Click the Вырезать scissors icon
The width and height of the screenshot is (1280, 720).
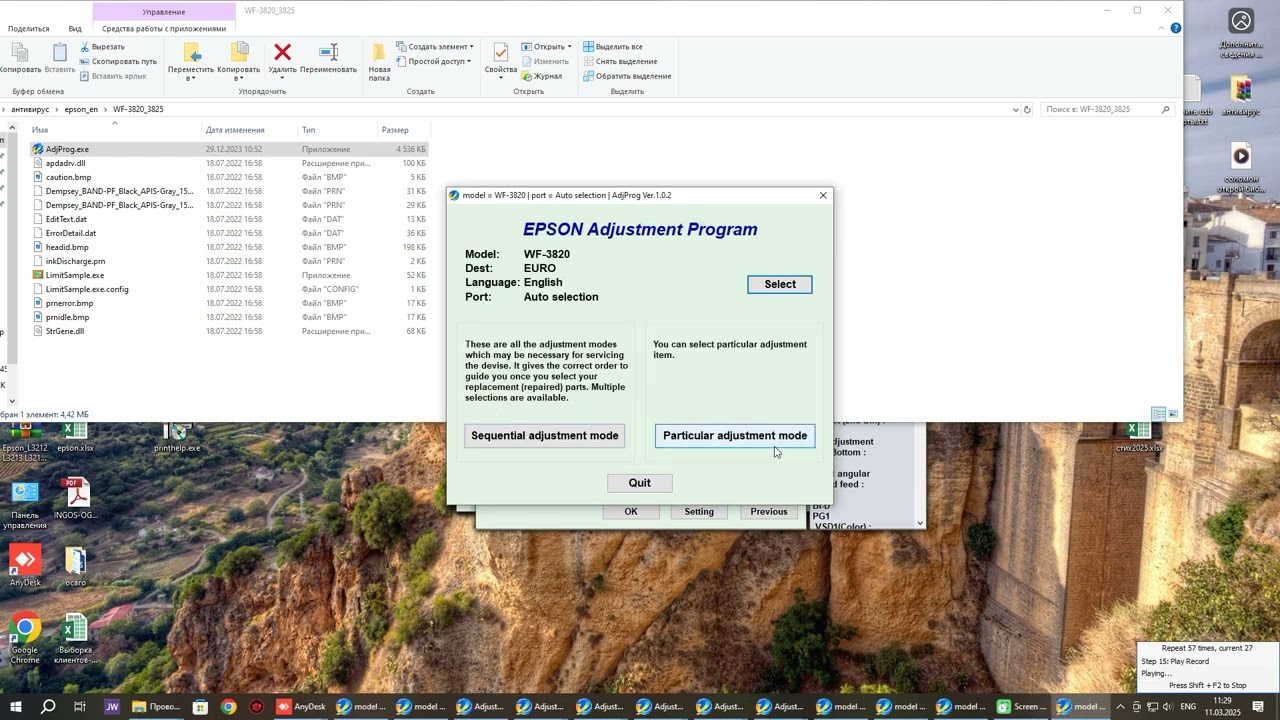[x=84, y=47]
